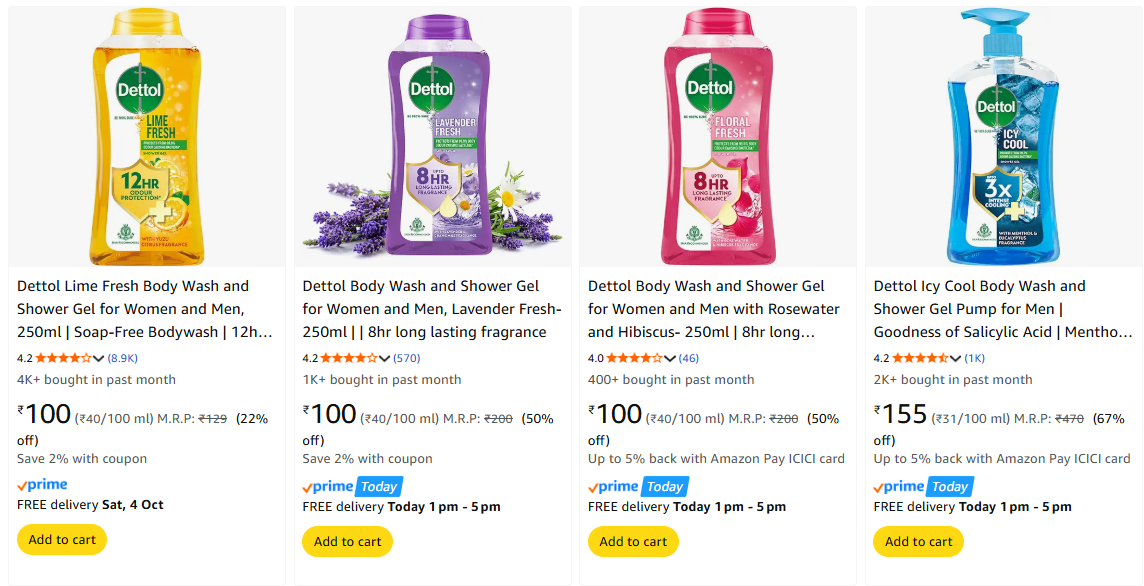Click Prime logo under Lime Fresh product
The width and height of the screenshot is (1144, 586).
coord(43,485)
